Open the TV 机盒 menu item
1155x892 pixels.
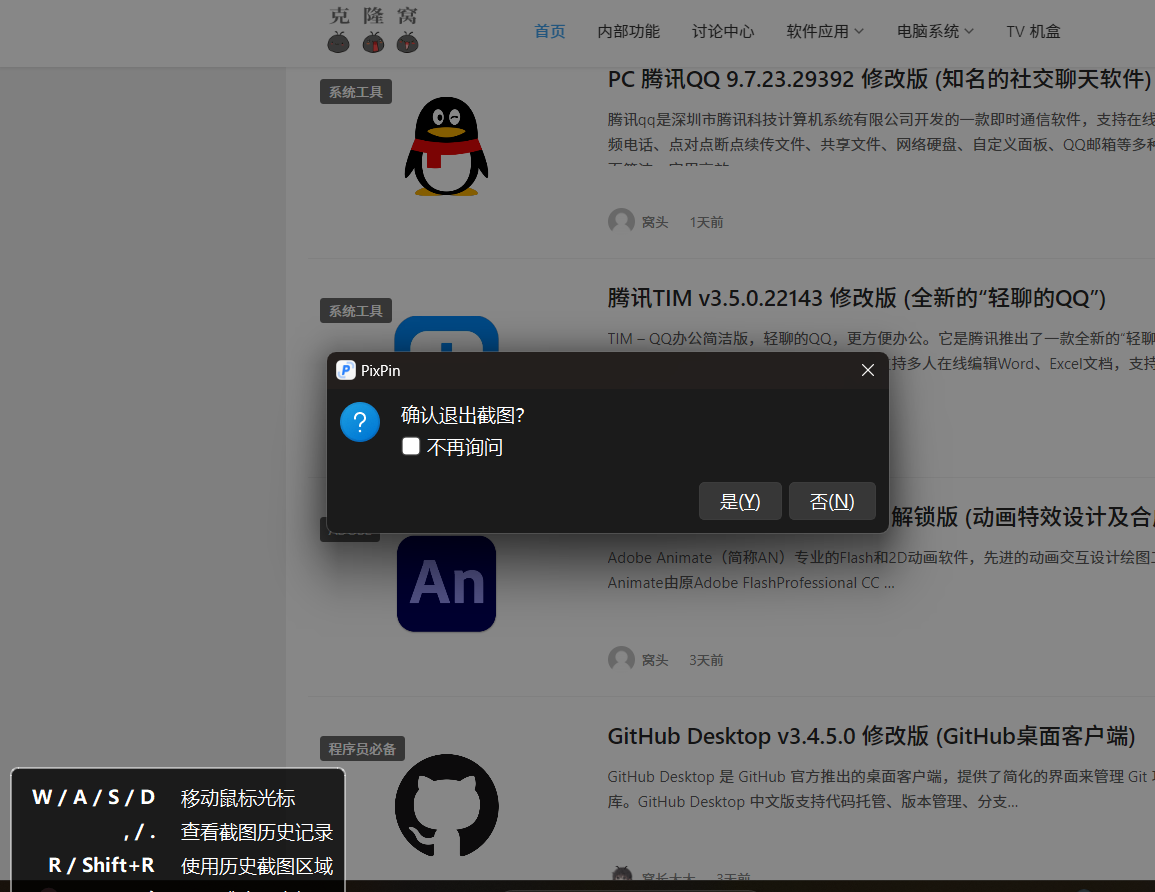pyautogui.click(x=1033, y=31)
